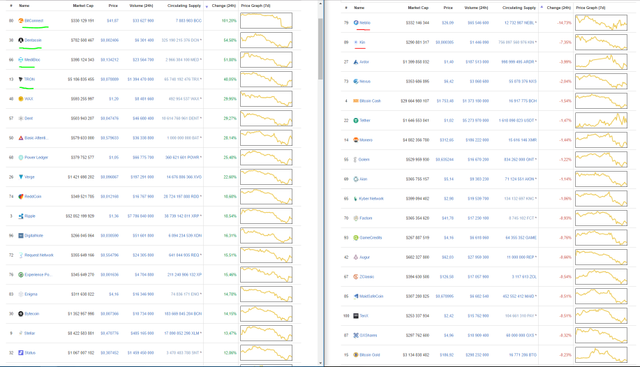Open Neblio 7d price graph thumbnail
Screen dimensions: 640x367
pos(601,23)
